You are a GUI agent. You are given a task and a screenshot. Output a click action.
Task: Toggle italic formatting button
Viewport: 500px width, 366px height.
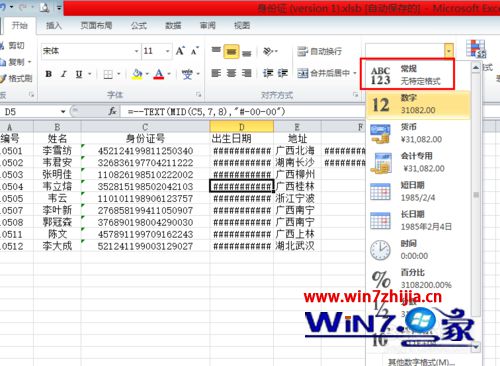(x=63, y=74)
